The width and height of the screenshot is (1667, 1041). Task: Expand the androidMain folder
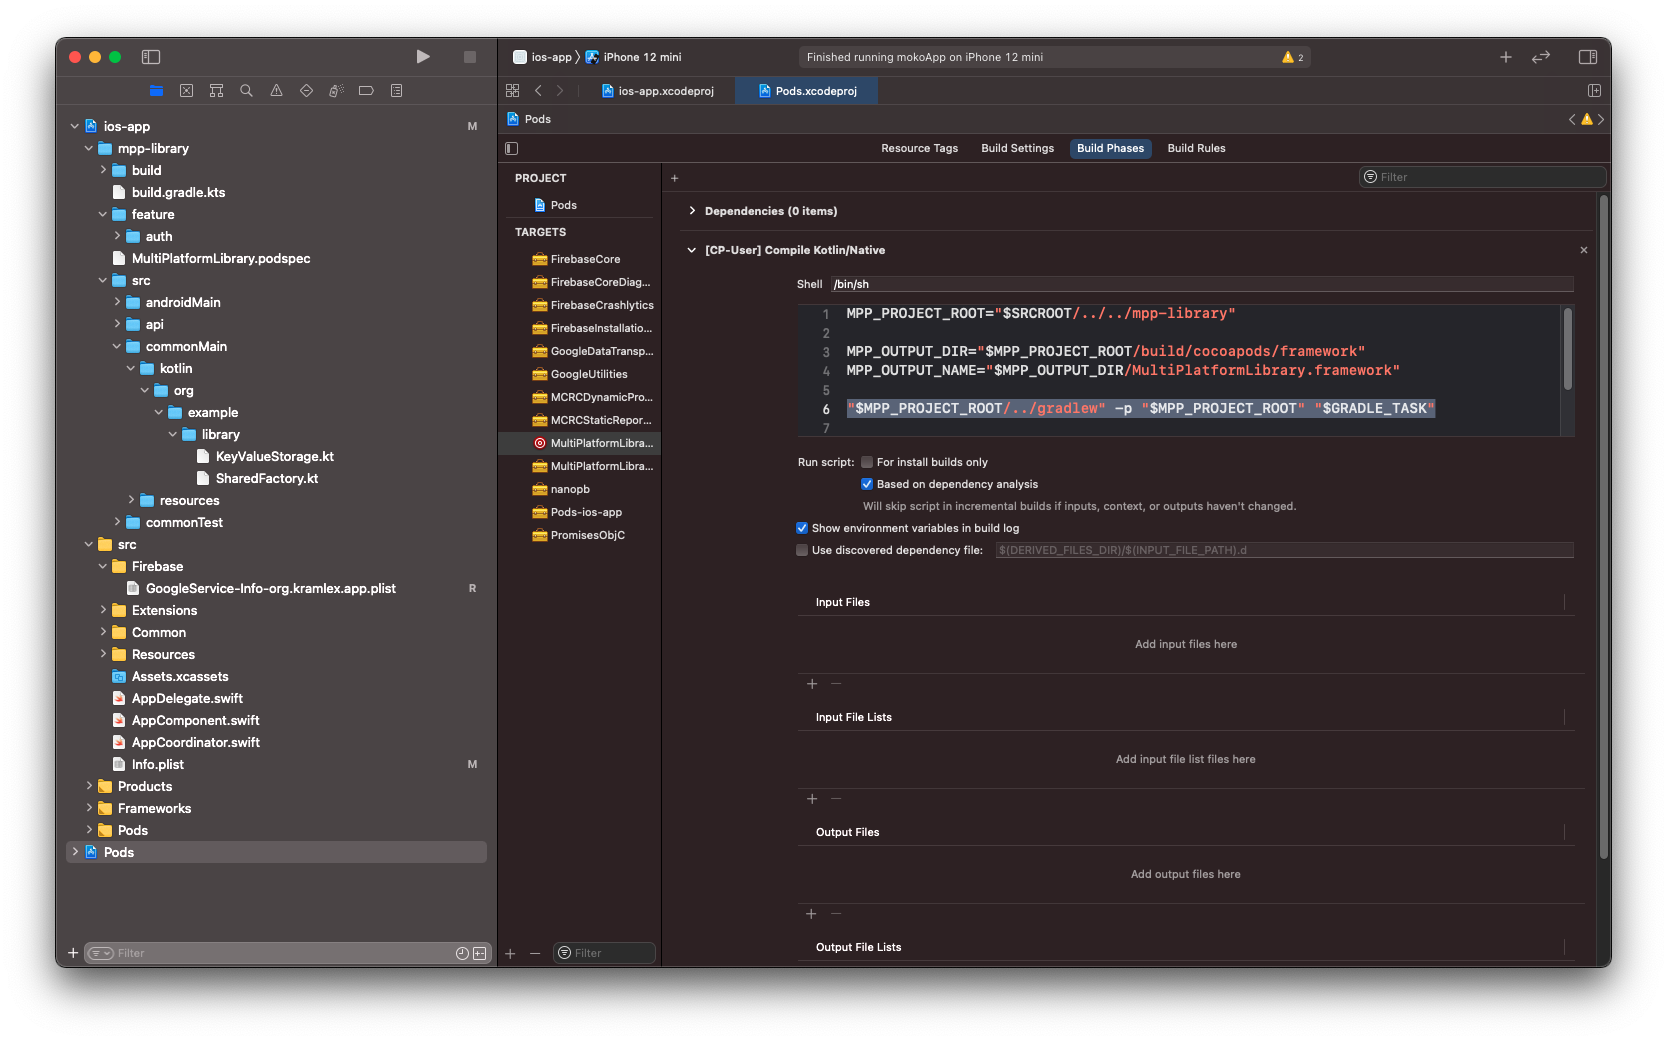117,303
